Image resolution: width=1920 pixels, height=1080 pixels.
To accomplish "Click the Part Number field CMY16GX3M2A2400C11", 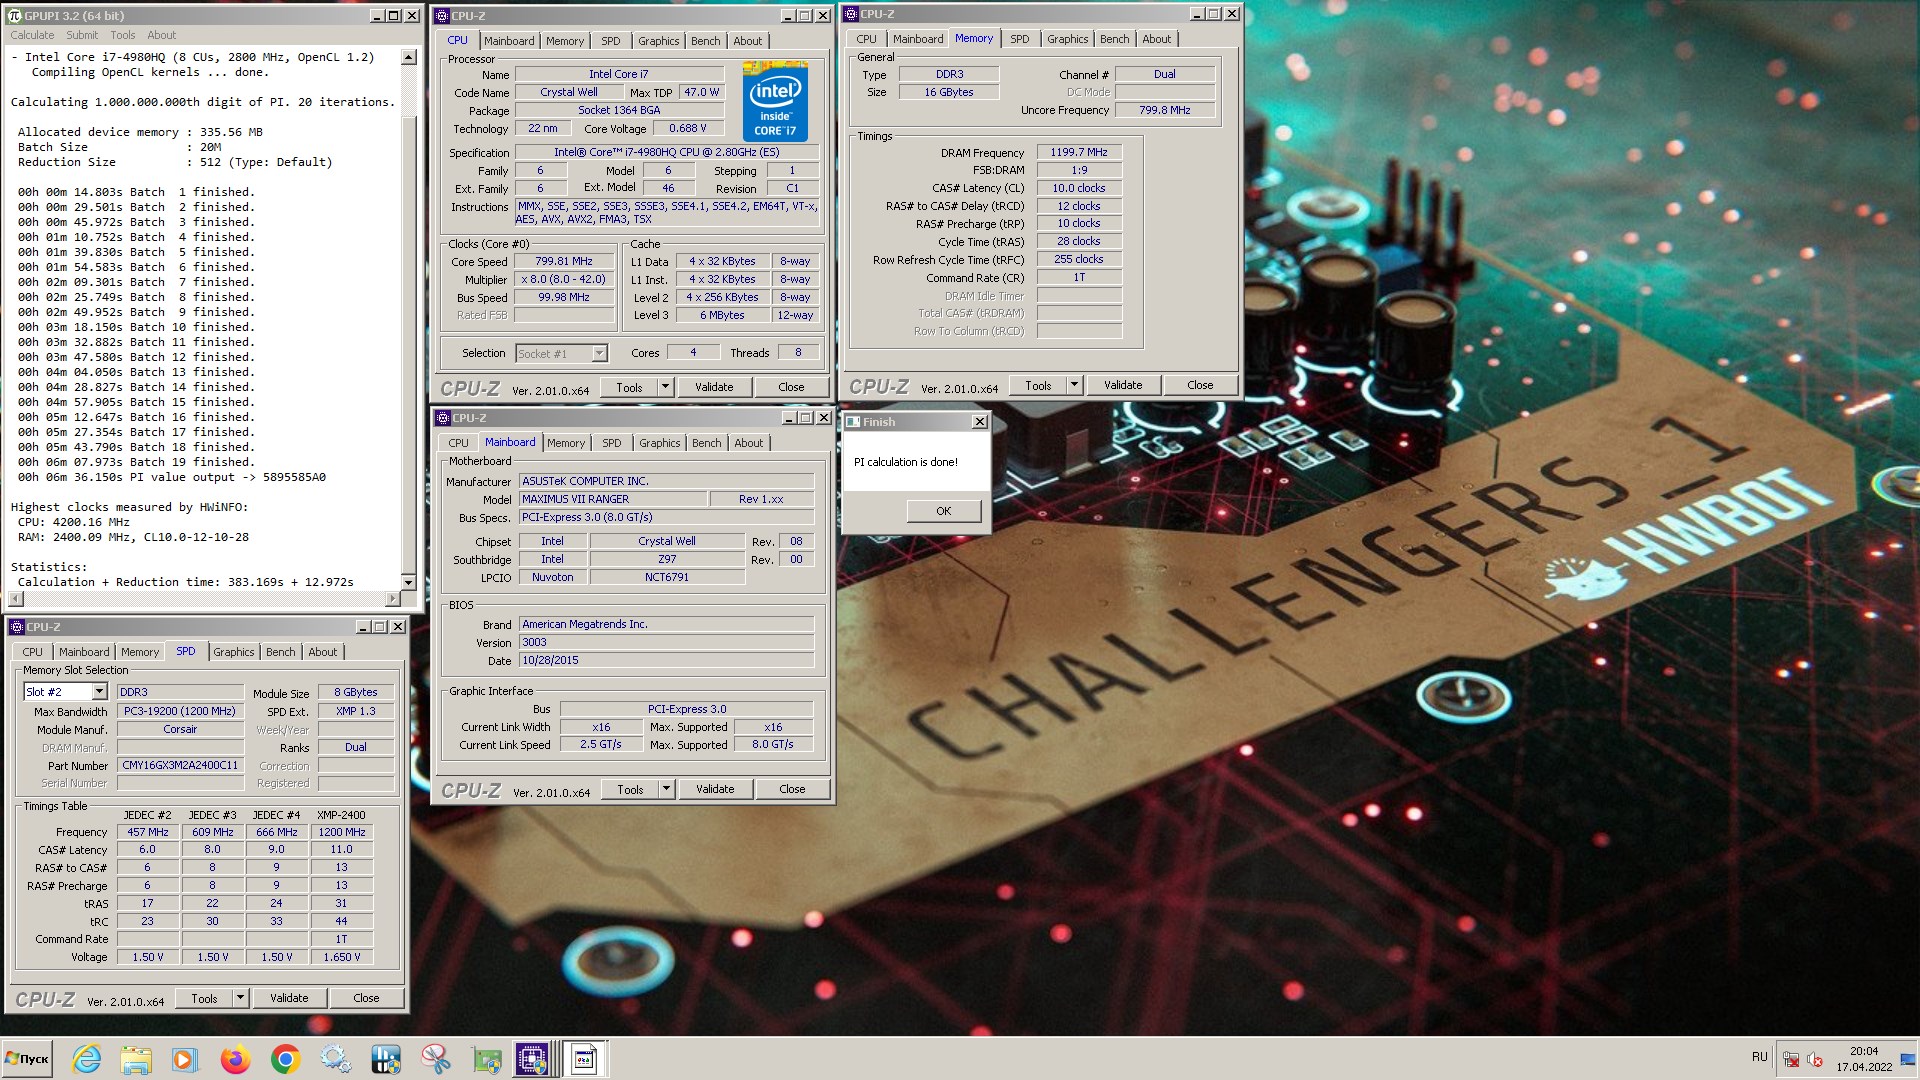I will pyautogui.click(x=180, y=766).
